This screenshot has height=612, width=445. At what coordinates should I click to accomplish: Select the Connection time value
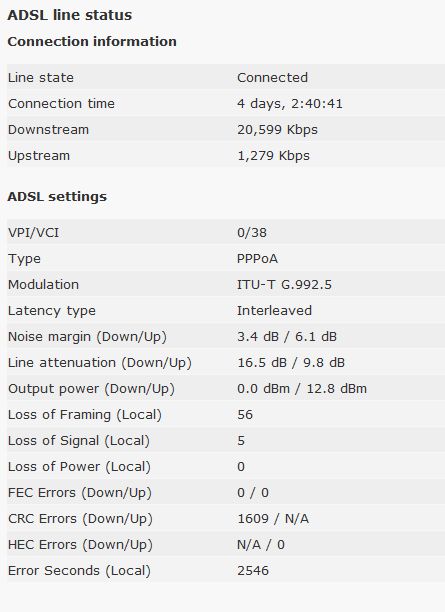[290, 103]
